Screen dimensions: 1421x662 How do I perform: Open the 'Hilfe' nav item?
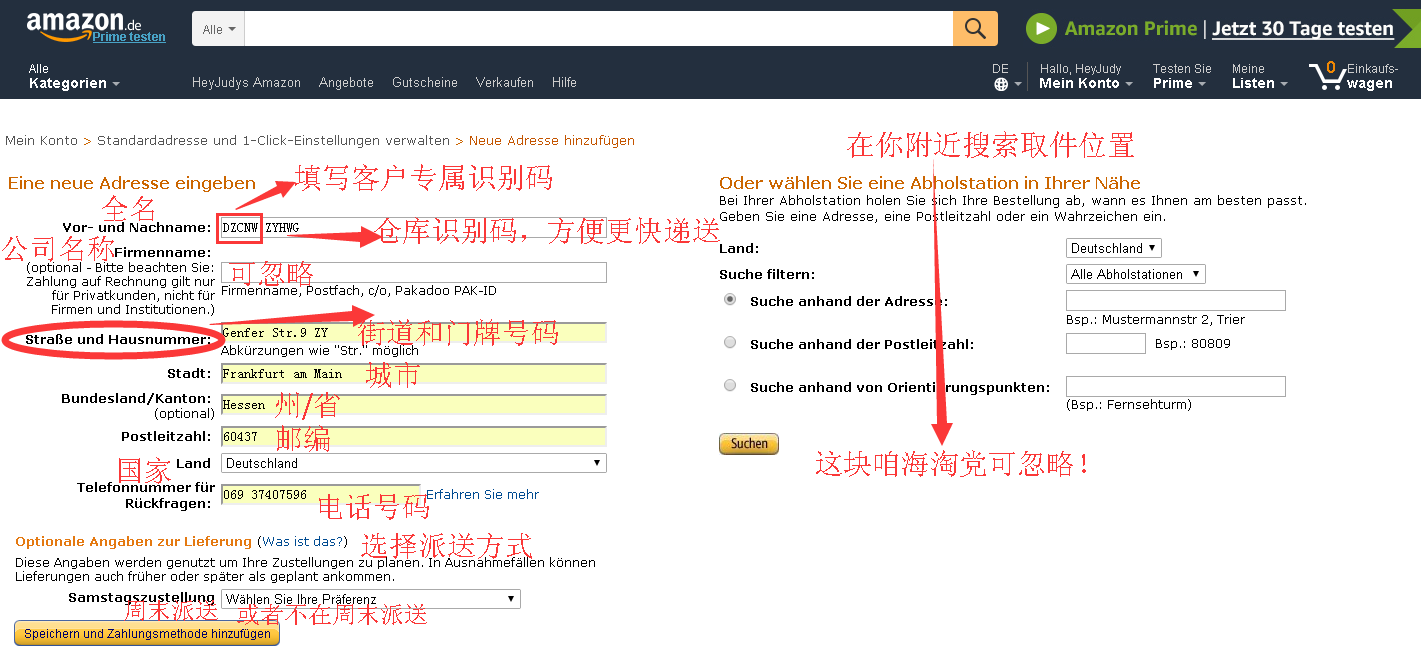pos(564,83)
